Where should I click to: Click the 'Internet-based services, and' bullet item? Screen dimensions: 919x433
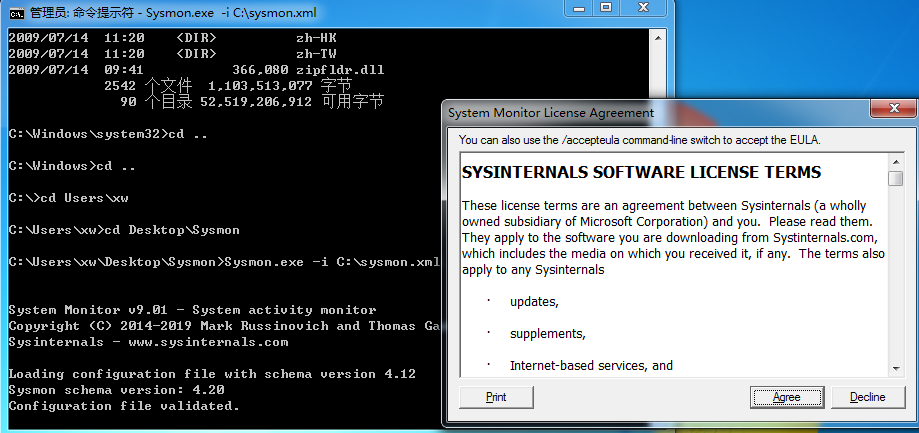[591, 366]
